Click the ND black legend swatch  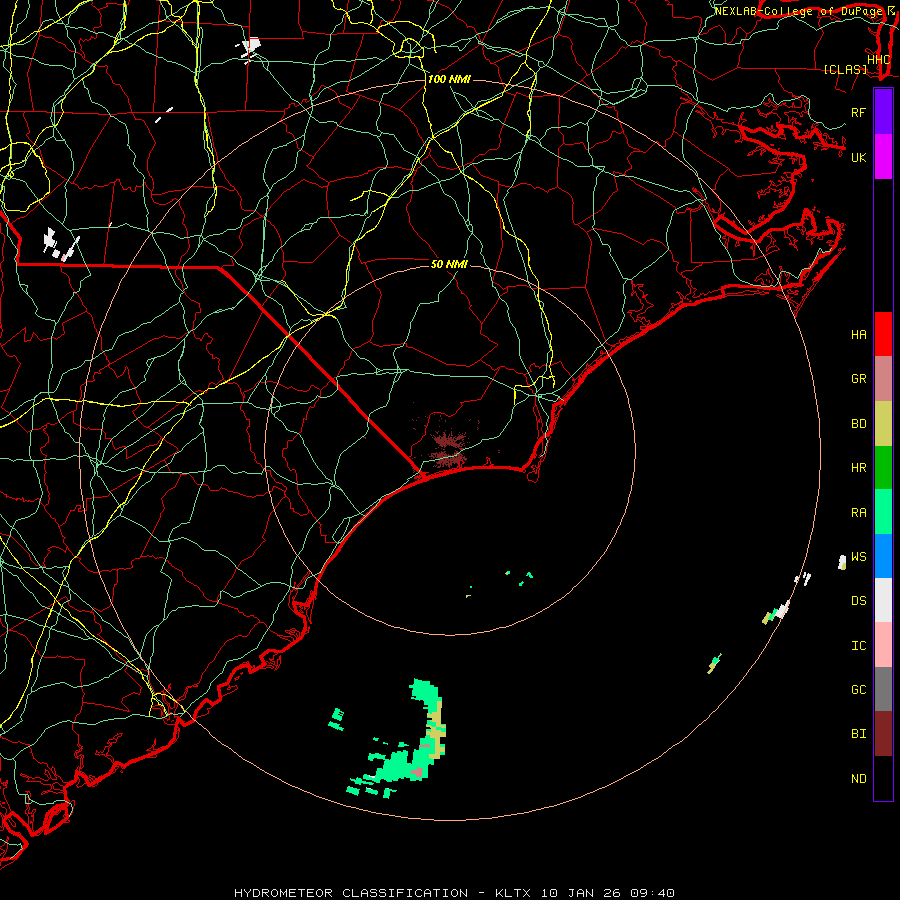883,778
